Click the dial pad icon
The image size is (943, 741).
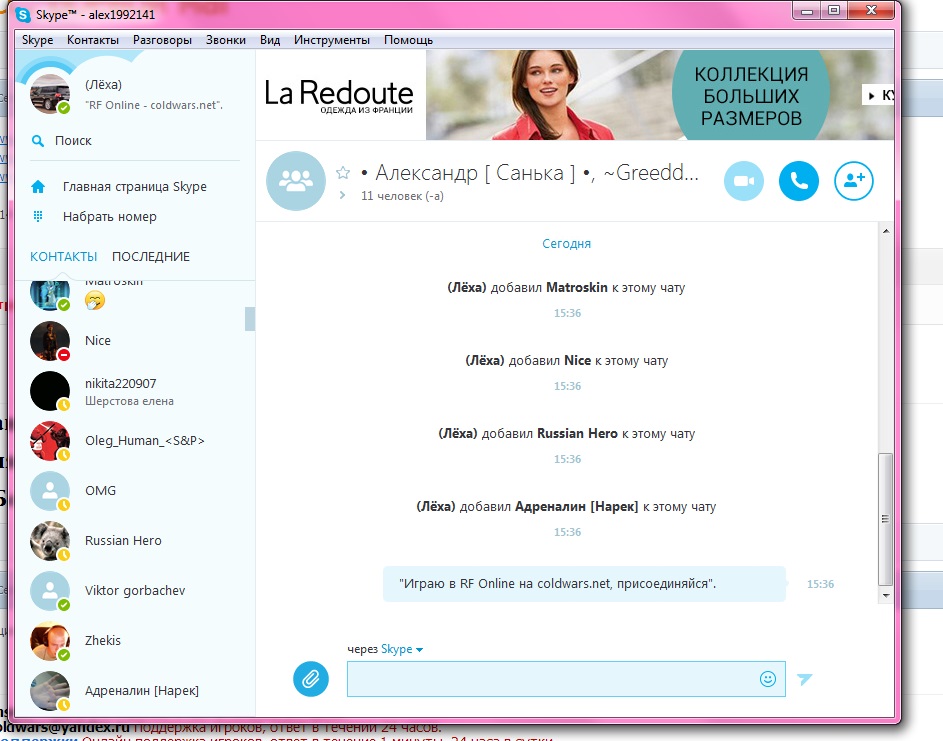(38, 217)
